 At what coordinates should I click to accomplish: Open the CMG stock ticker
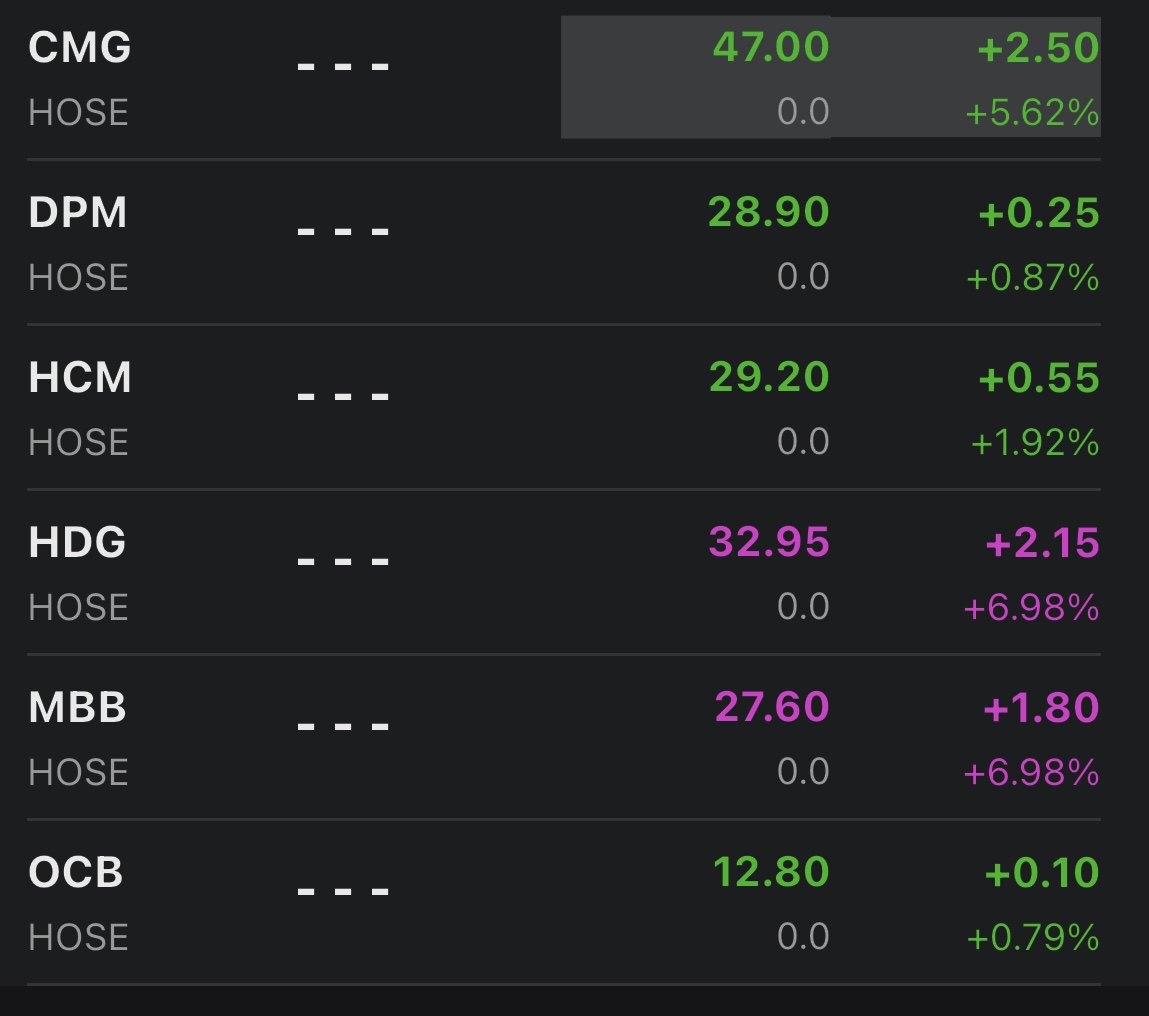[79, 48]
